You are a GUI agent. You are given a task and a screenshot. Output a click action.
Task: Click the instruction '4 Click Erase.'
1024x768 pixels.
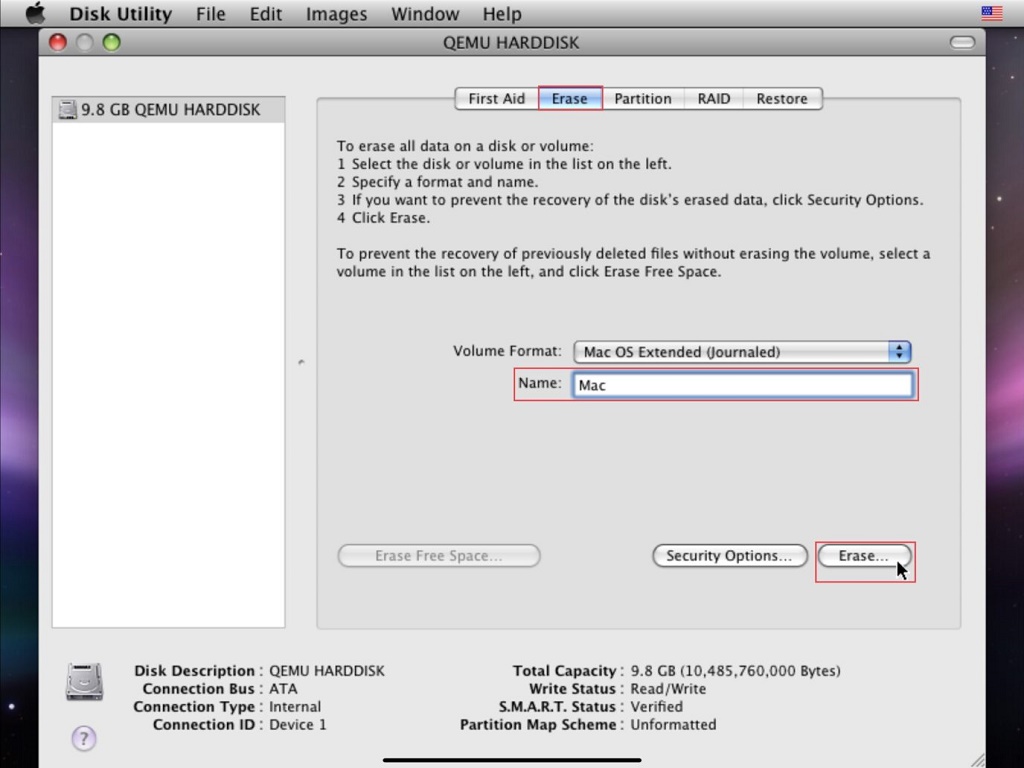point(383,217)
